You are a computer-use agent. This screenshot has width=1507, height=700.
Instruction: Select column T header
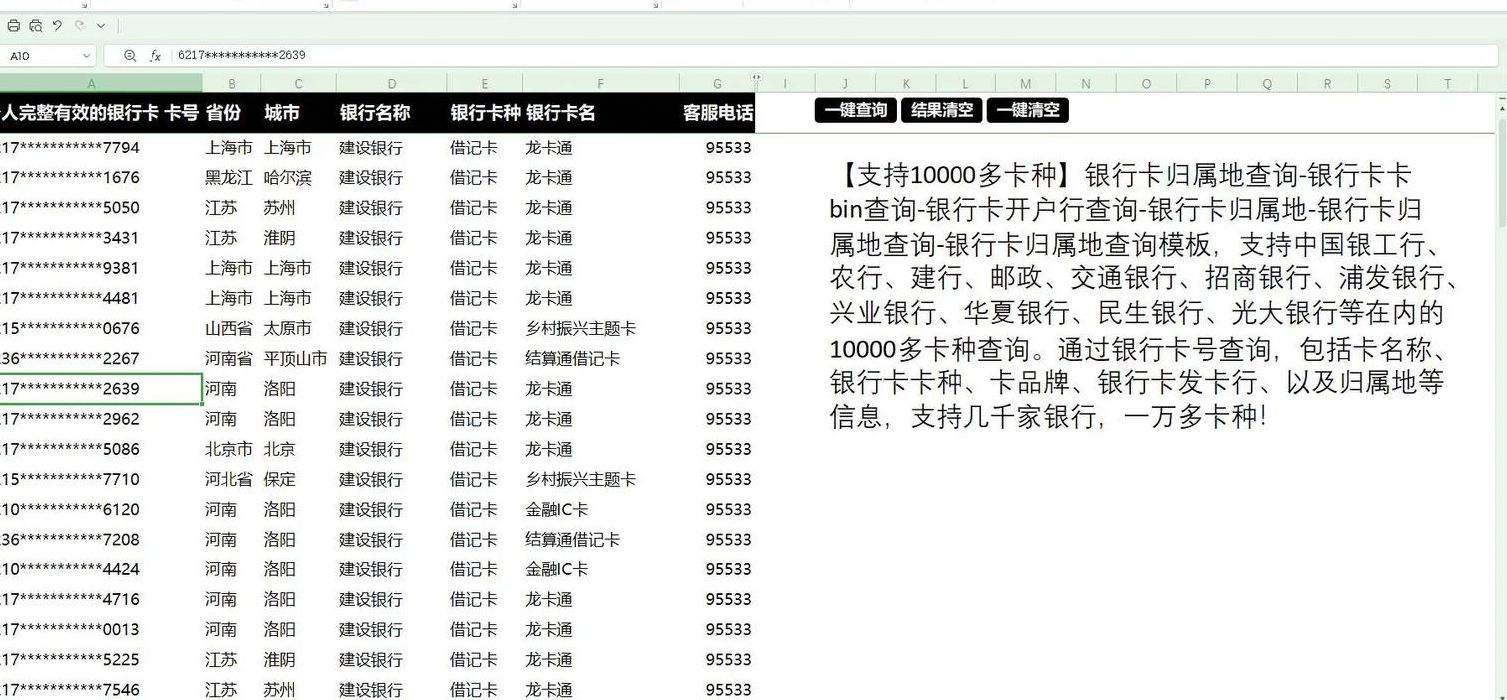[1447, 84]
